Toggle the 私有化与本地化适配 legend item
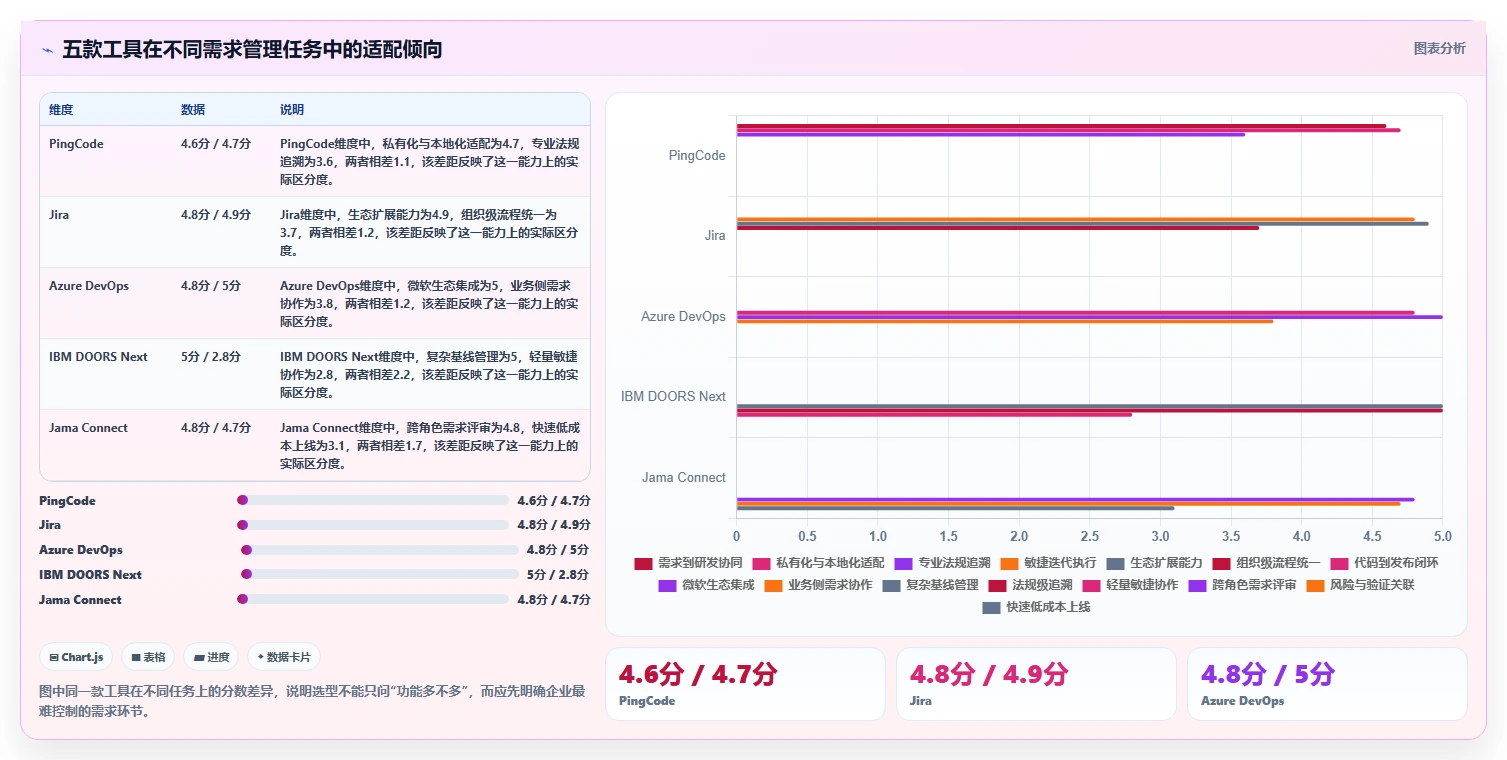1507x760 pixels. tap(818, 563)
